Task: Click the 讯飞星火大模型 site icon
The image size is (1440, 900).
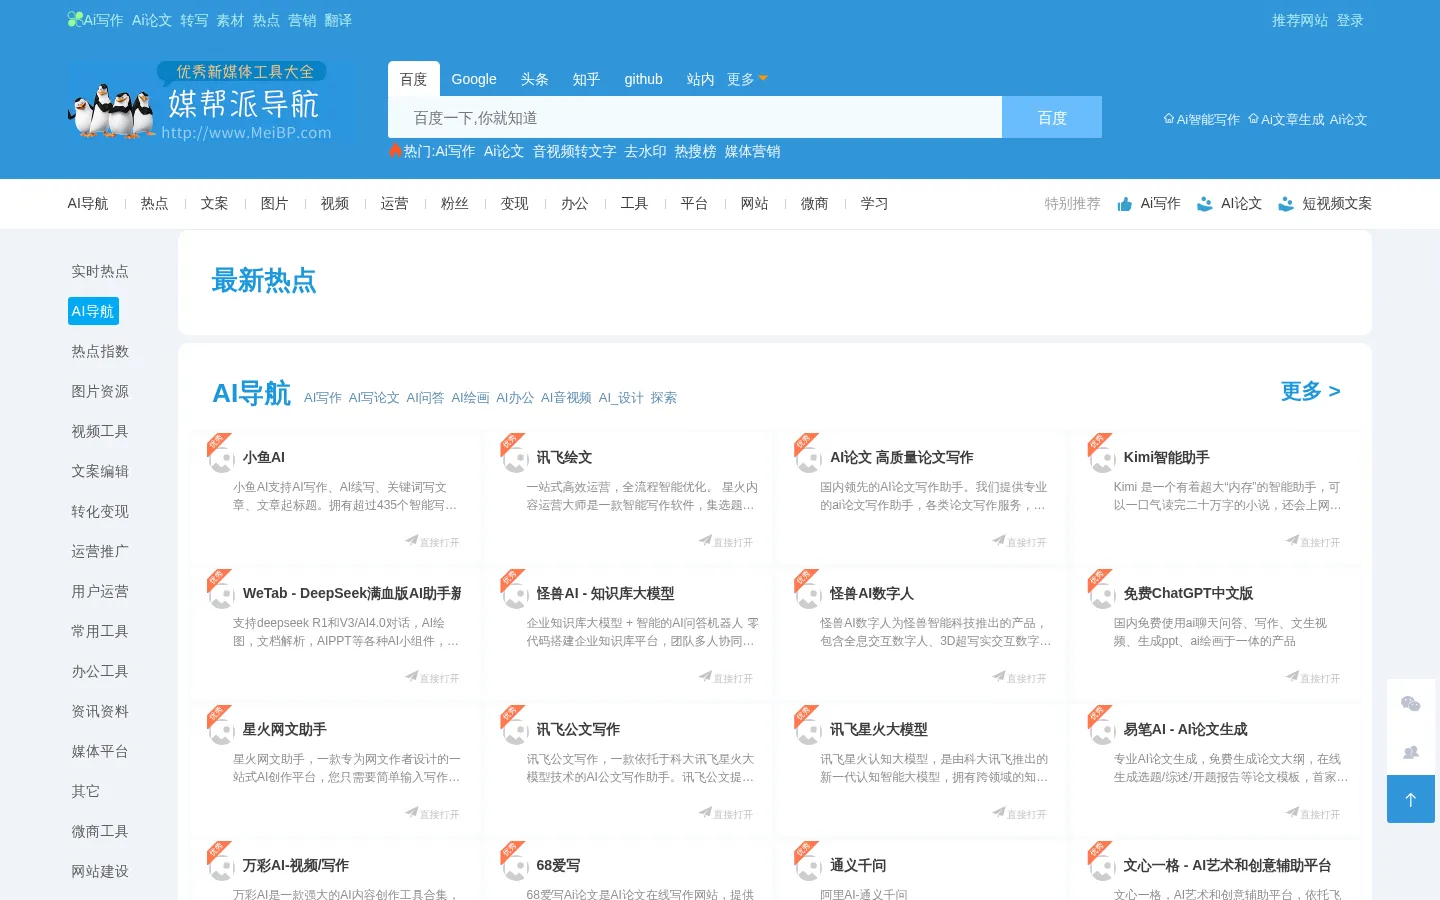Action: (808, 730)
